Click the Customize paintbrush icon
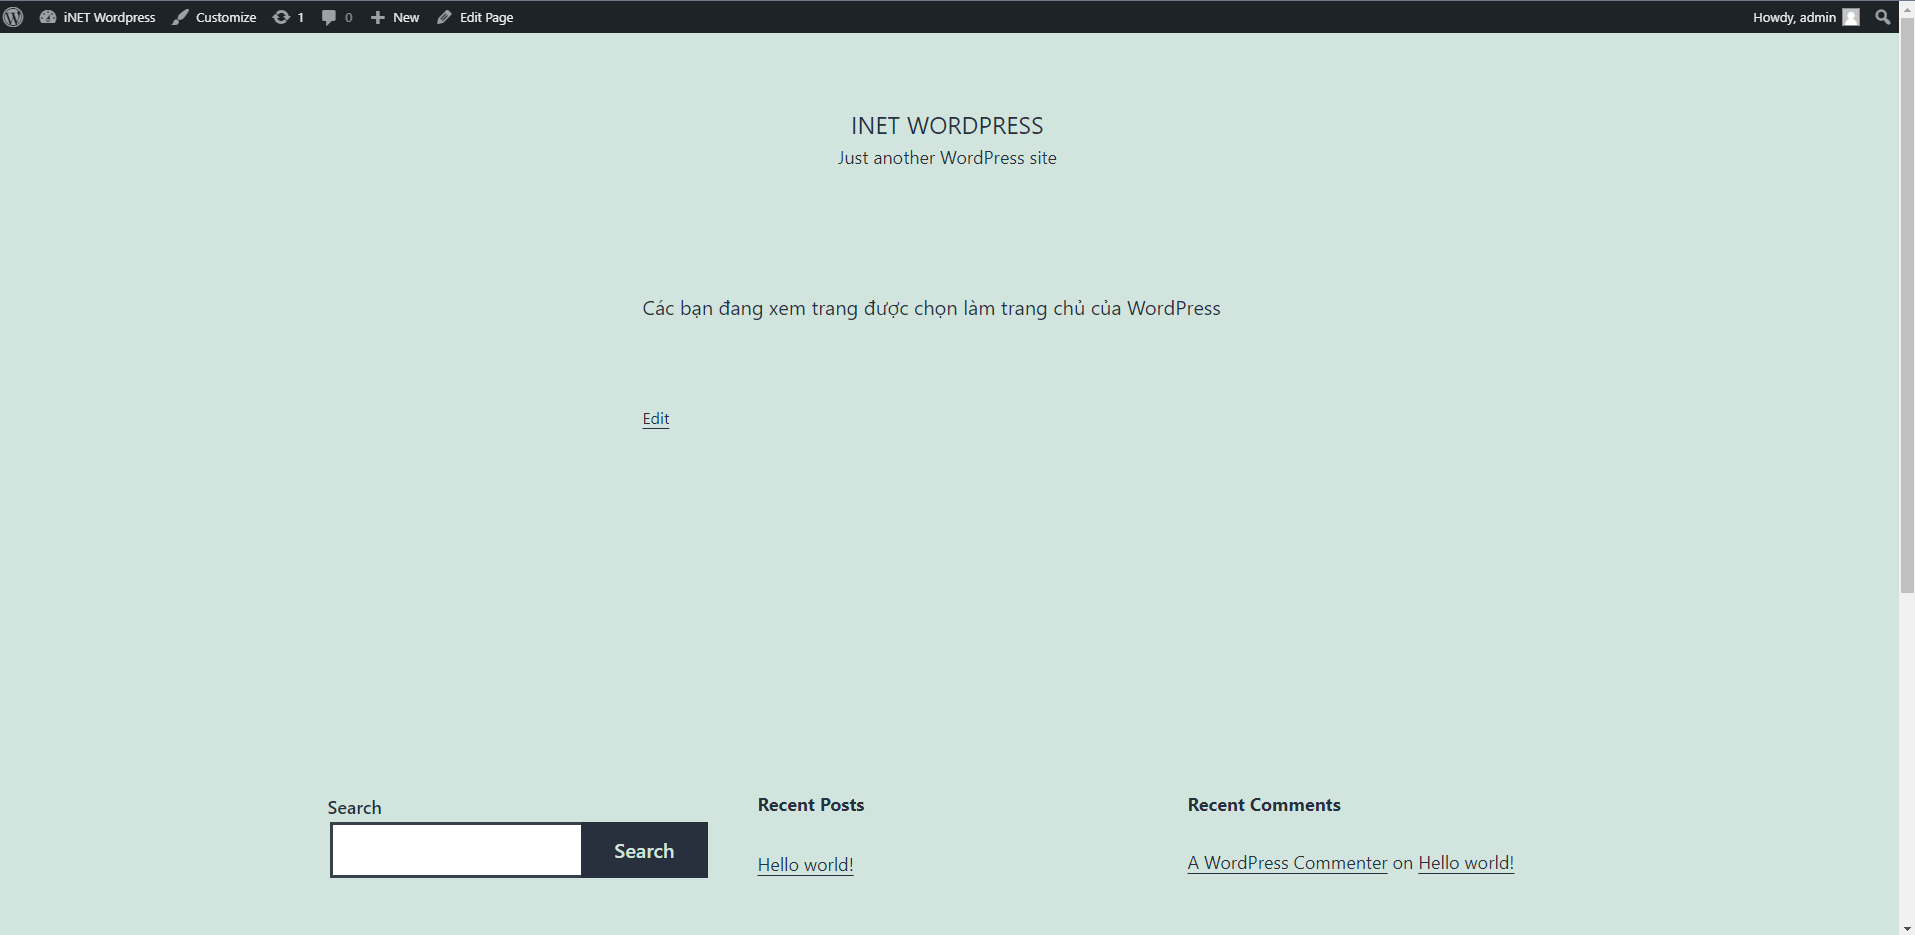 coord(180,17)
